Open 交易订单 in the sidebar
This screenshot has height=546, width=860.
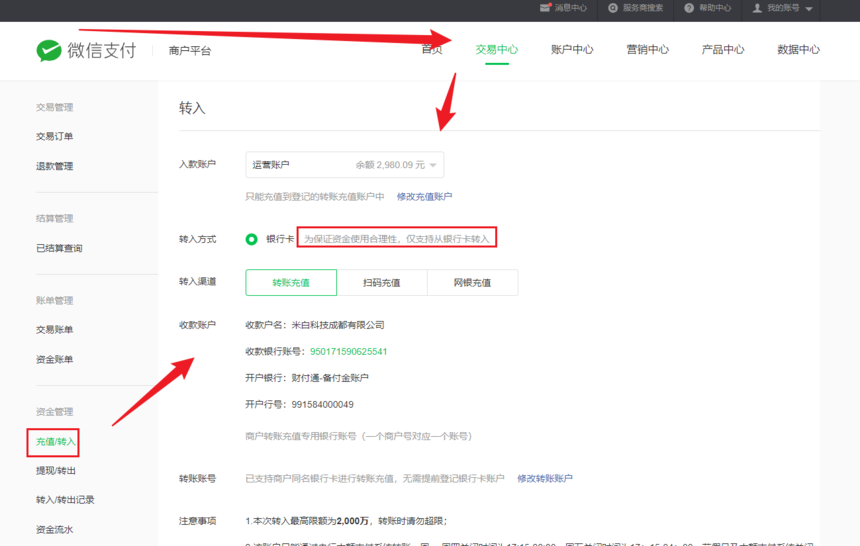pyautogui.click(x=54, y=136)
